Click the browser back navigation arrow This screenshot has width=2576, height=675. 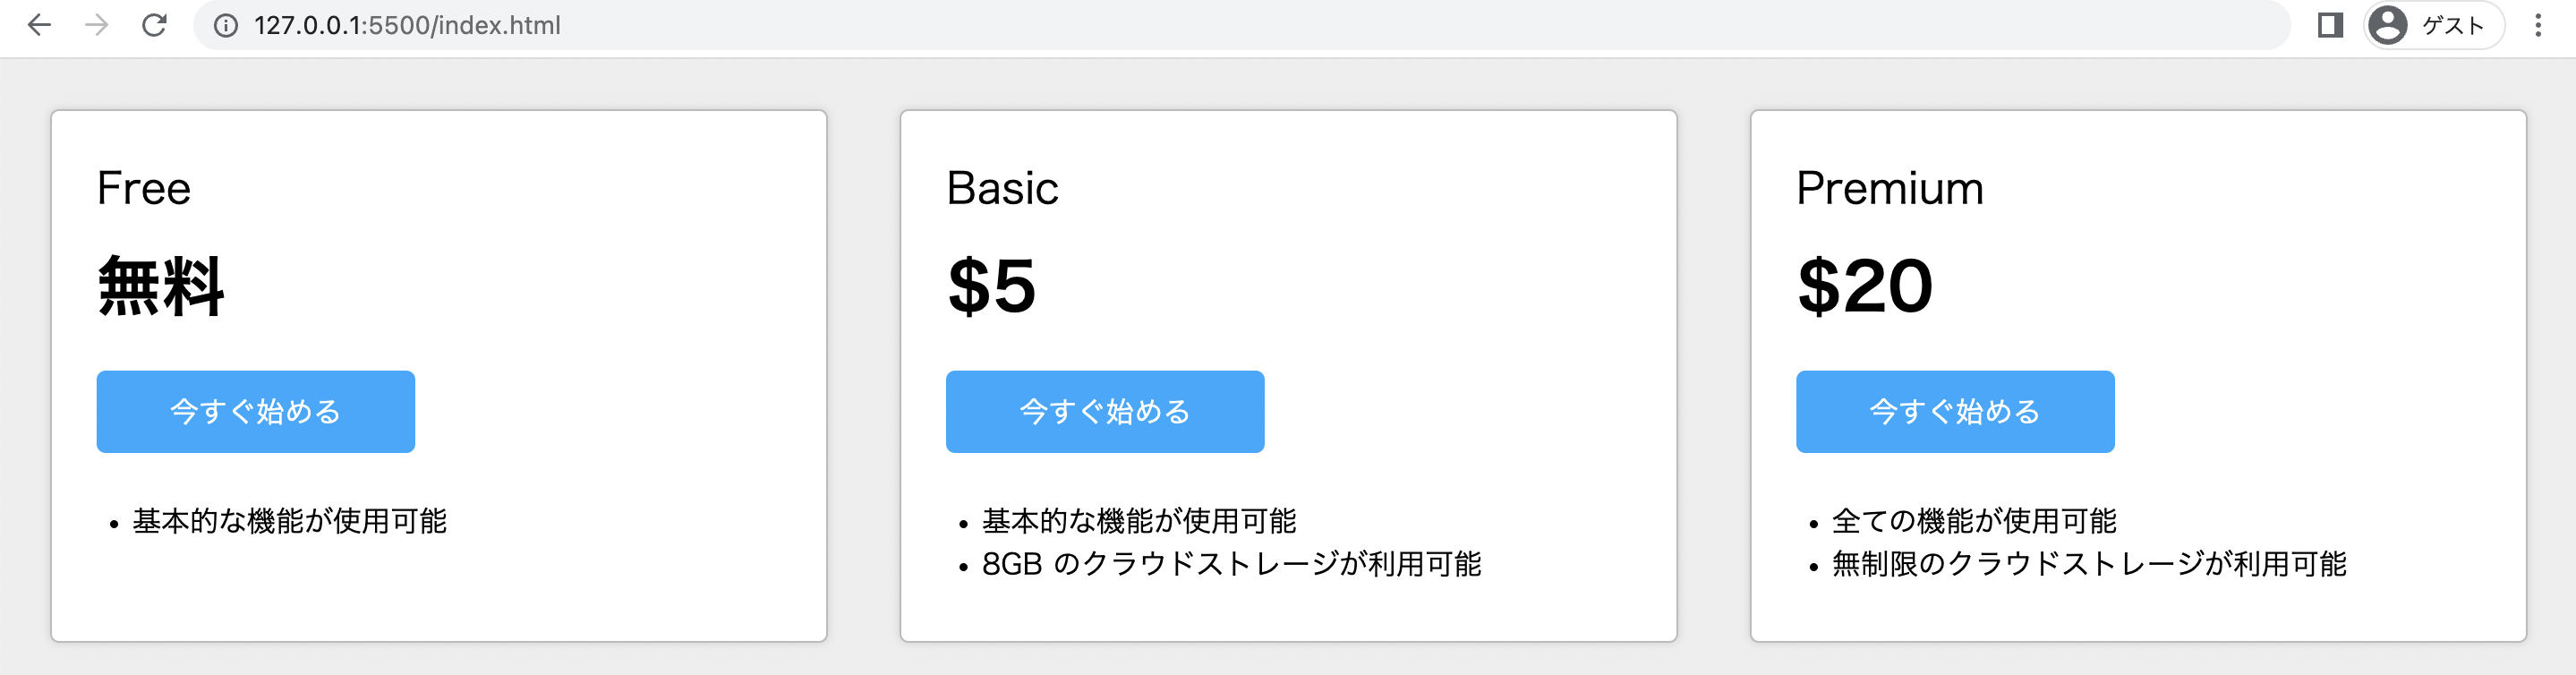(x=39, y=25)
